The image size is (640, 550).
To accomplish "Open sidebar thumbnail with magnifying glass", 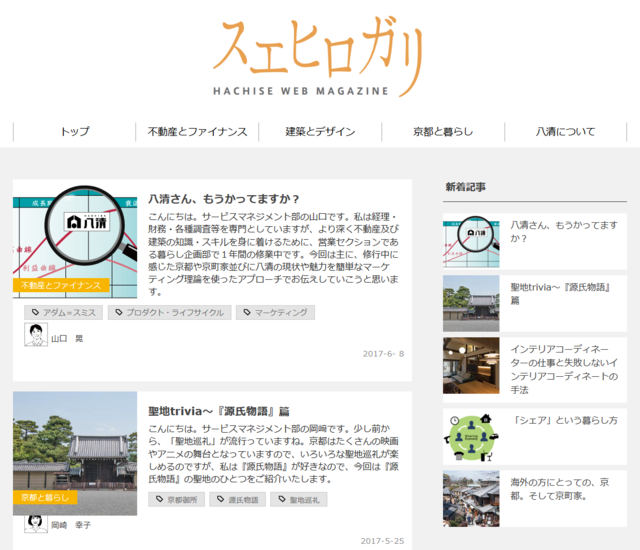I will pyautogui.click(x=471, y=241).
